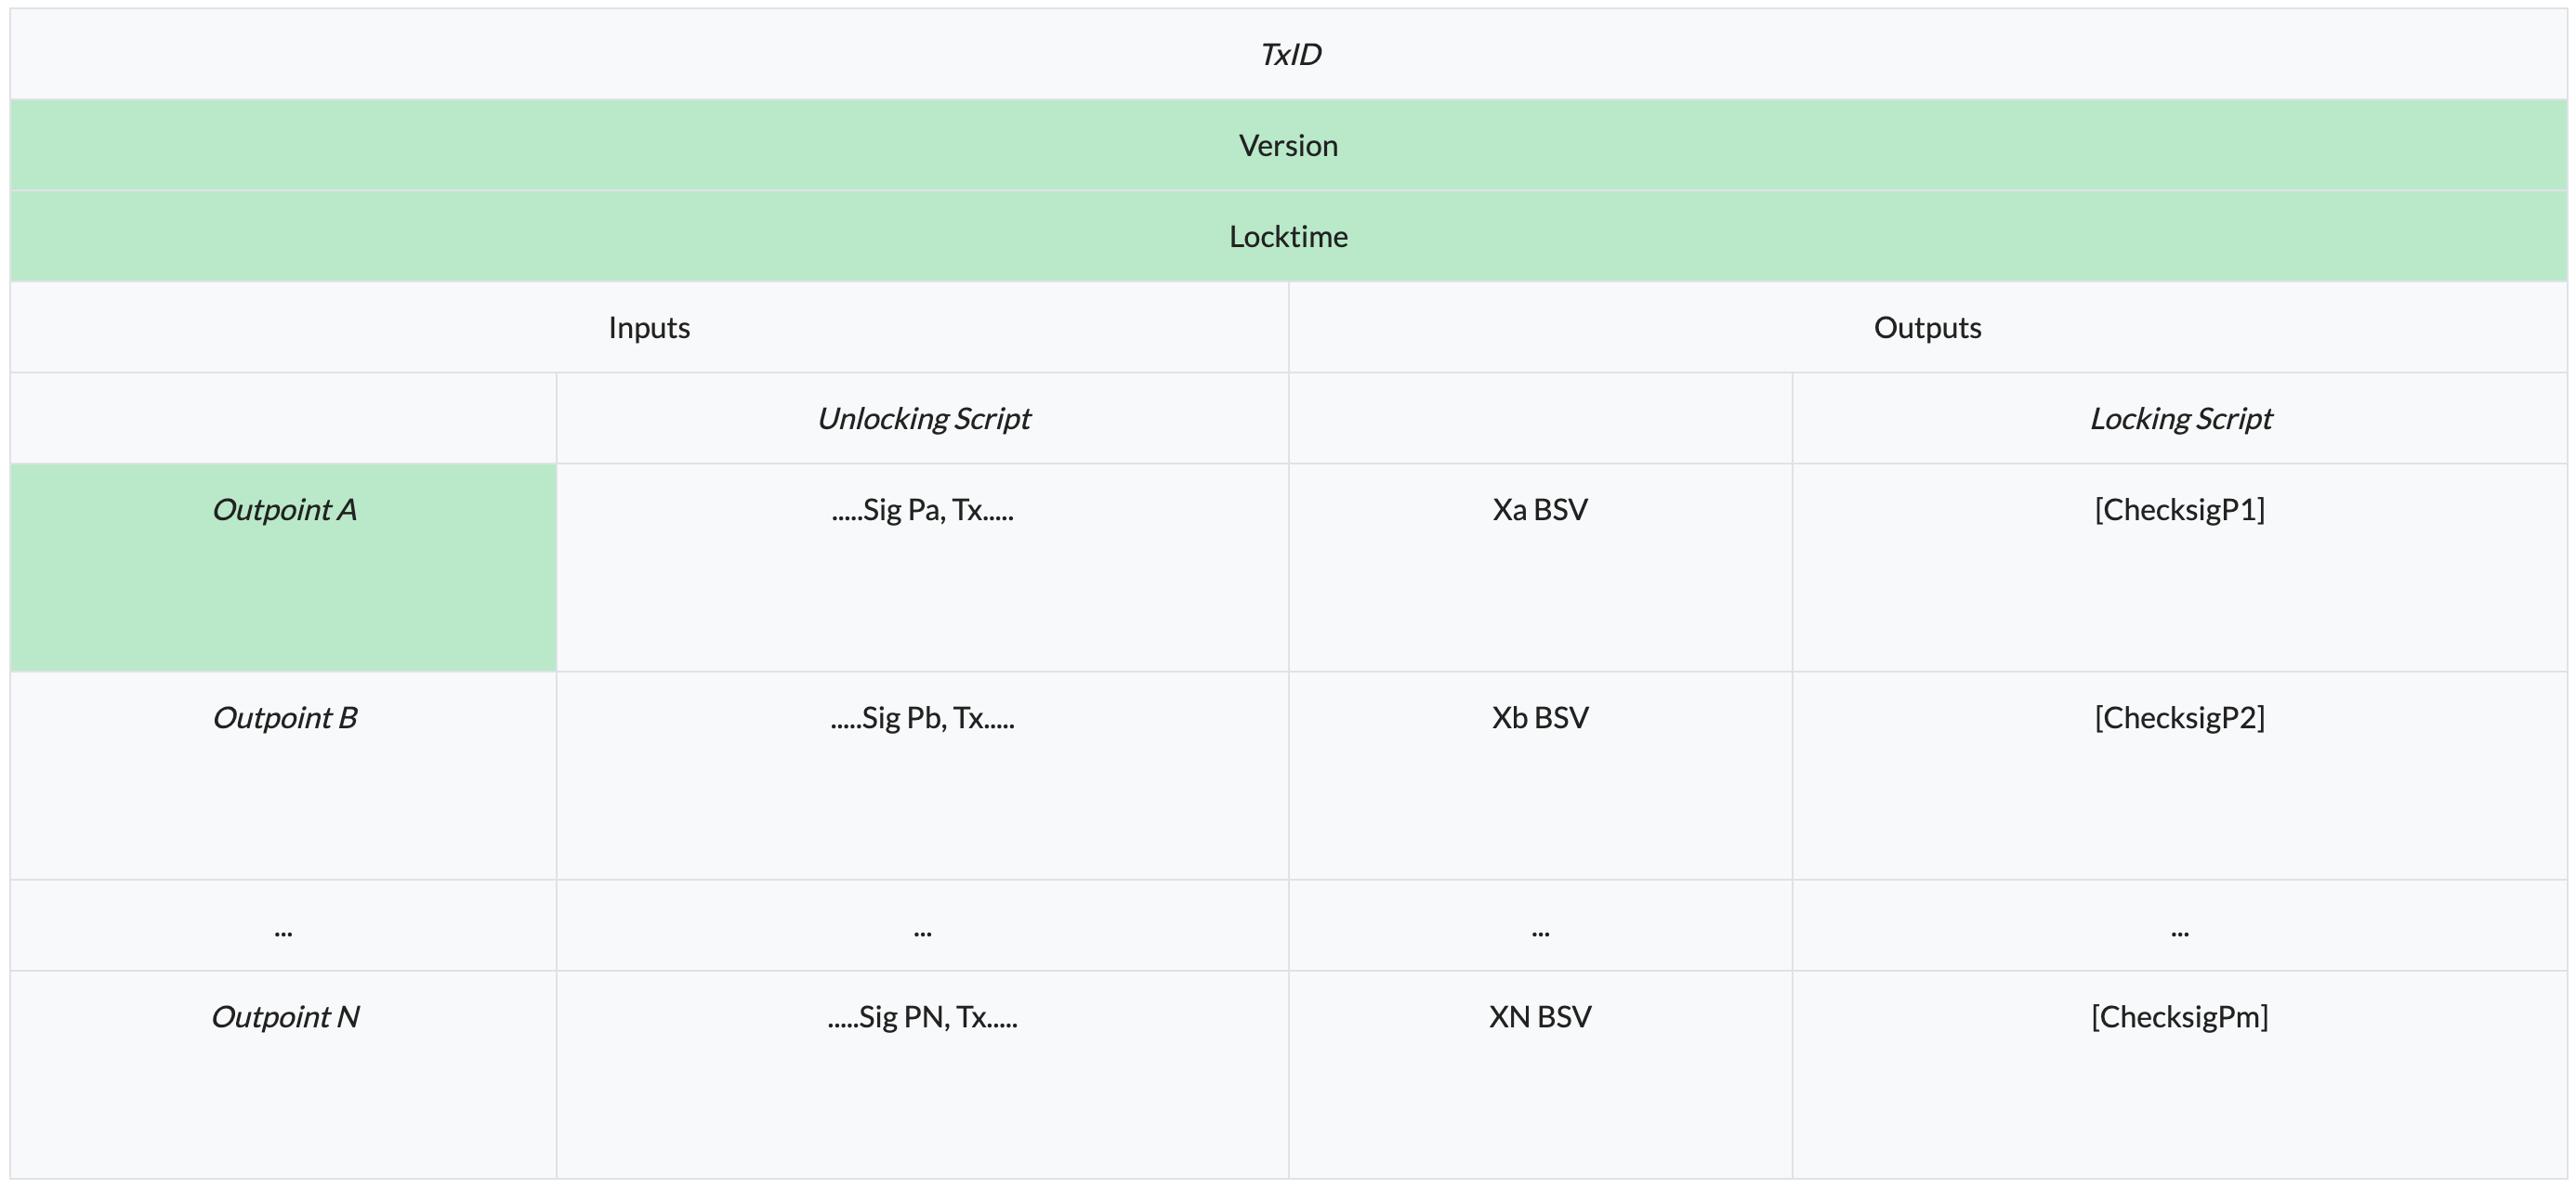This screenshot has width=2576, height=1189.
Task: Click the Outpoint N cell
Action: 284,1017
